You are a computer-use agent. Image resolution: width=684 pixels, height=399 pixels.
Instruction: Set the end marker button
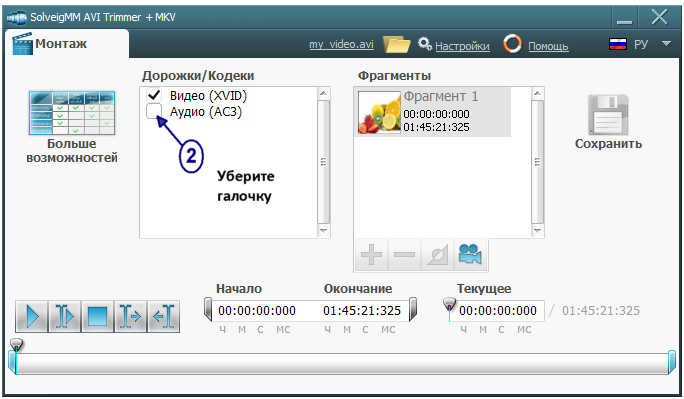click(x=164, y=317)
